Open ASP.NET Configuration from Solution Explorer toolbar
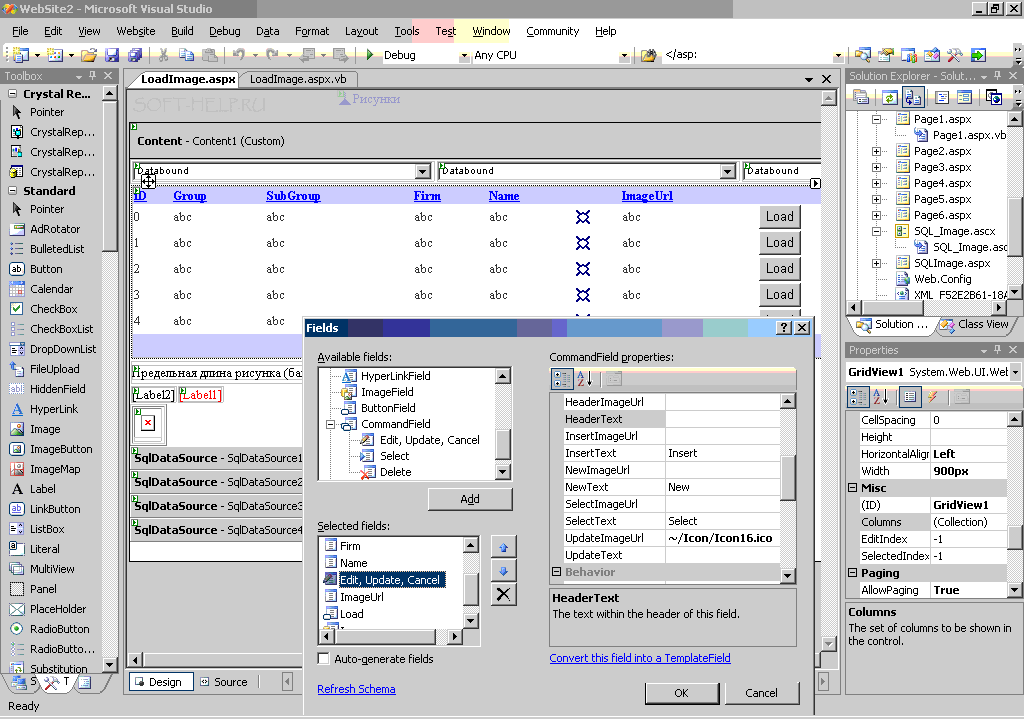This screenshot has width=1024, height=719. [x=993, y=97]
